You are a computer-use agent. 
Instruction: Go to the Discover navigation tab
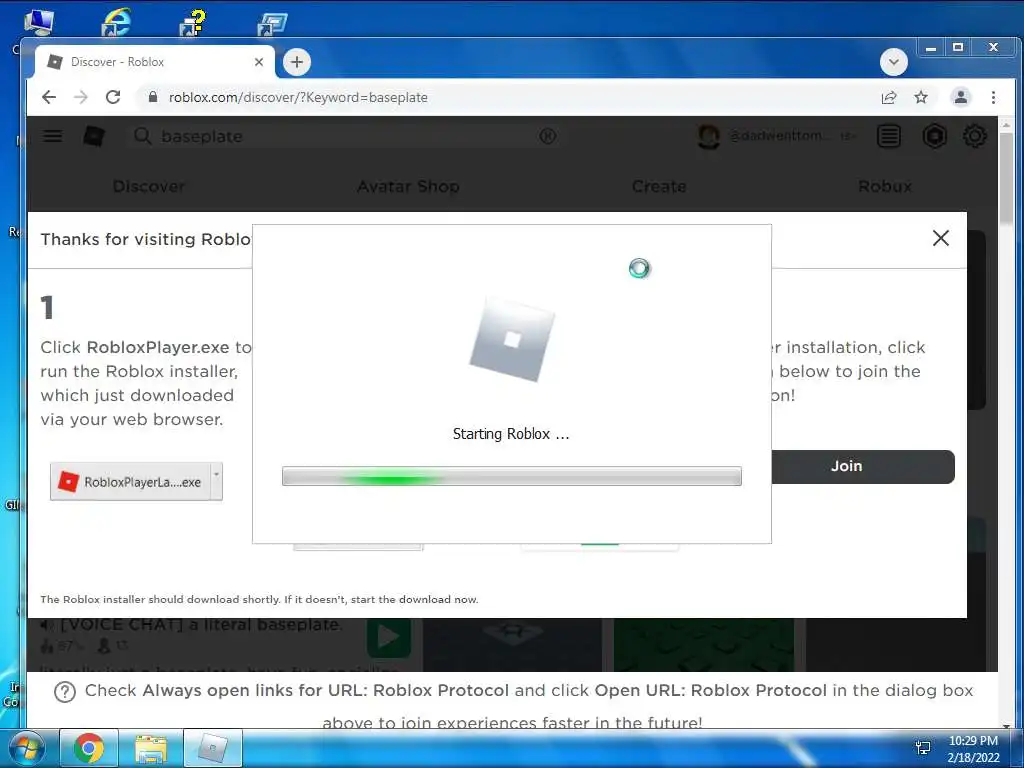coord(148,186)
